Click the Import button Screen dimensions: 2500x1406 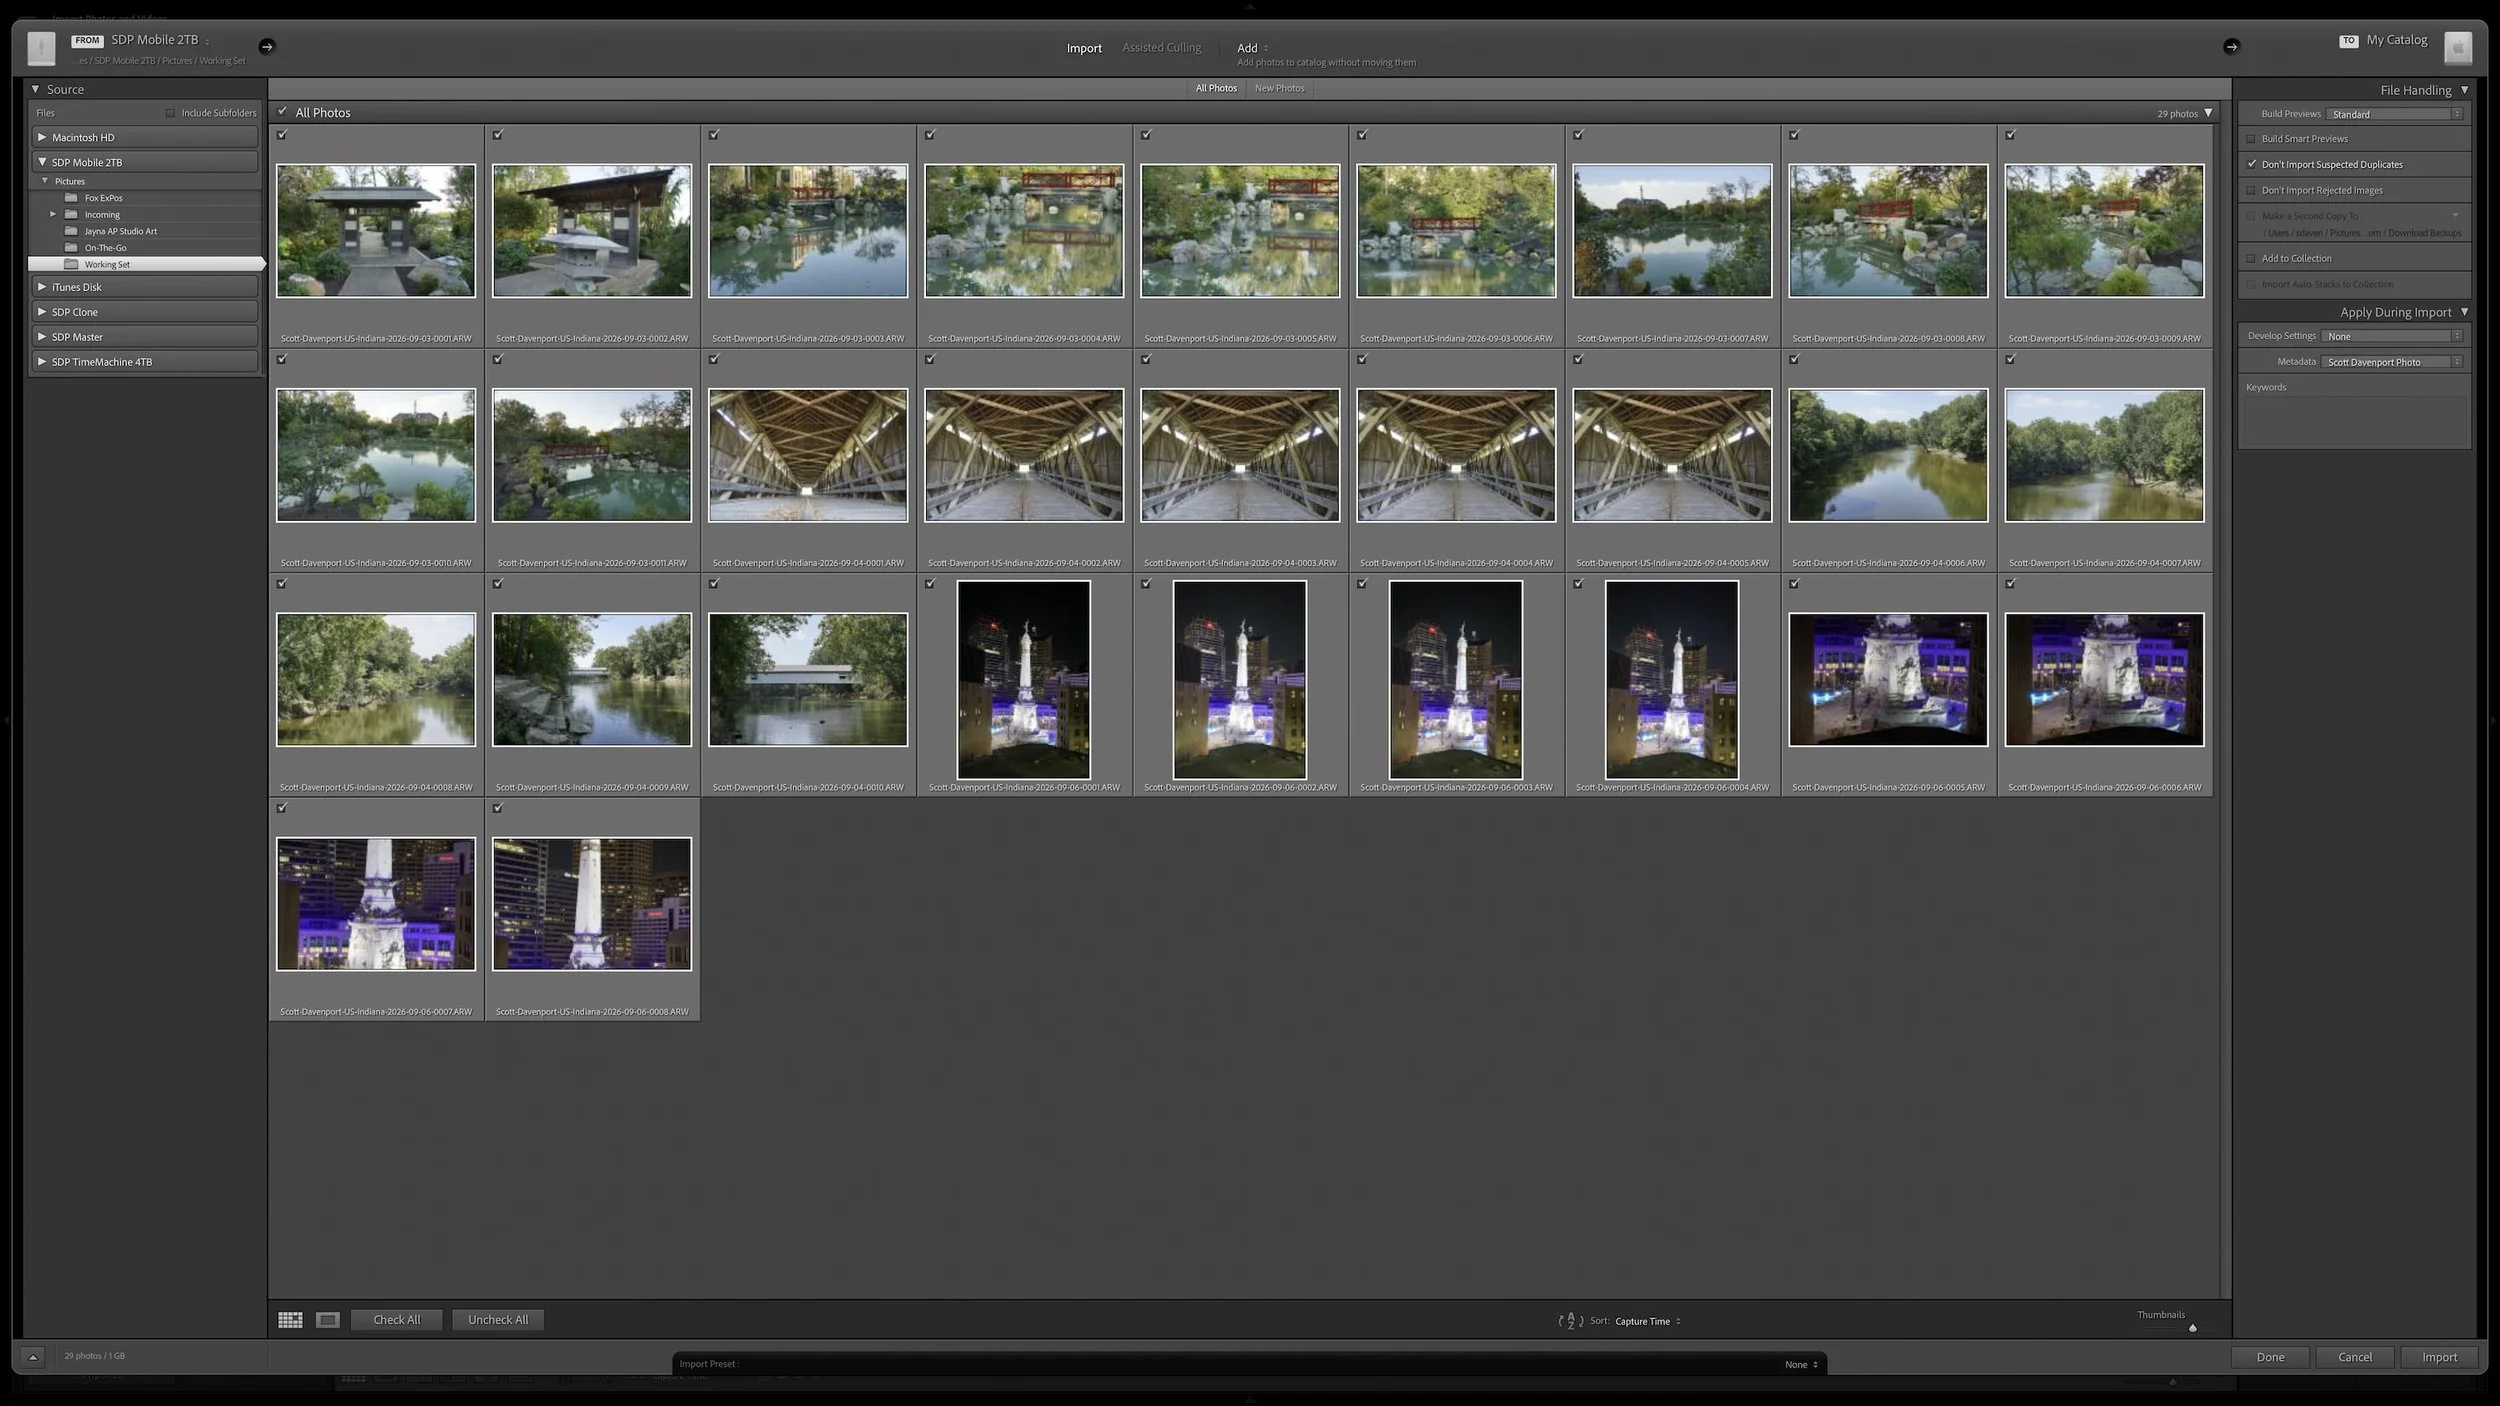pos(2439,1357)
